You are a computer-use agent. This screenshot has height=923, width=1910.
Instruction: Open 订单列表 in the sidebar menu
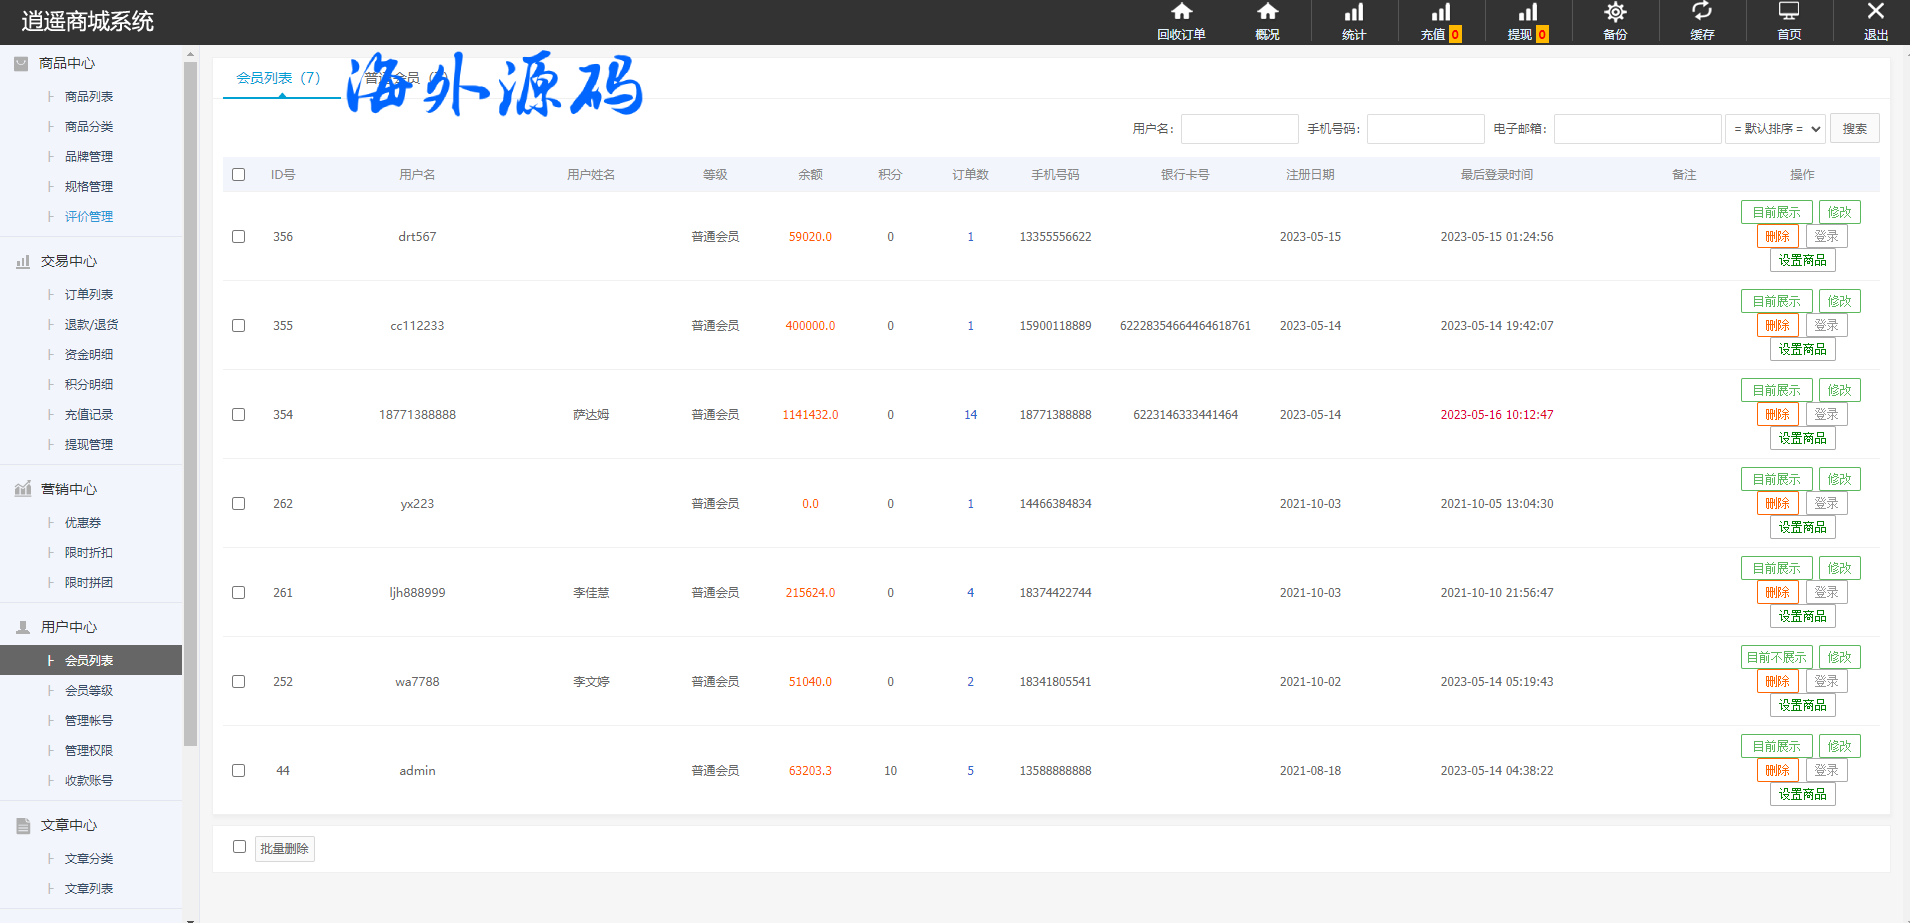click(x=89, y=295)
